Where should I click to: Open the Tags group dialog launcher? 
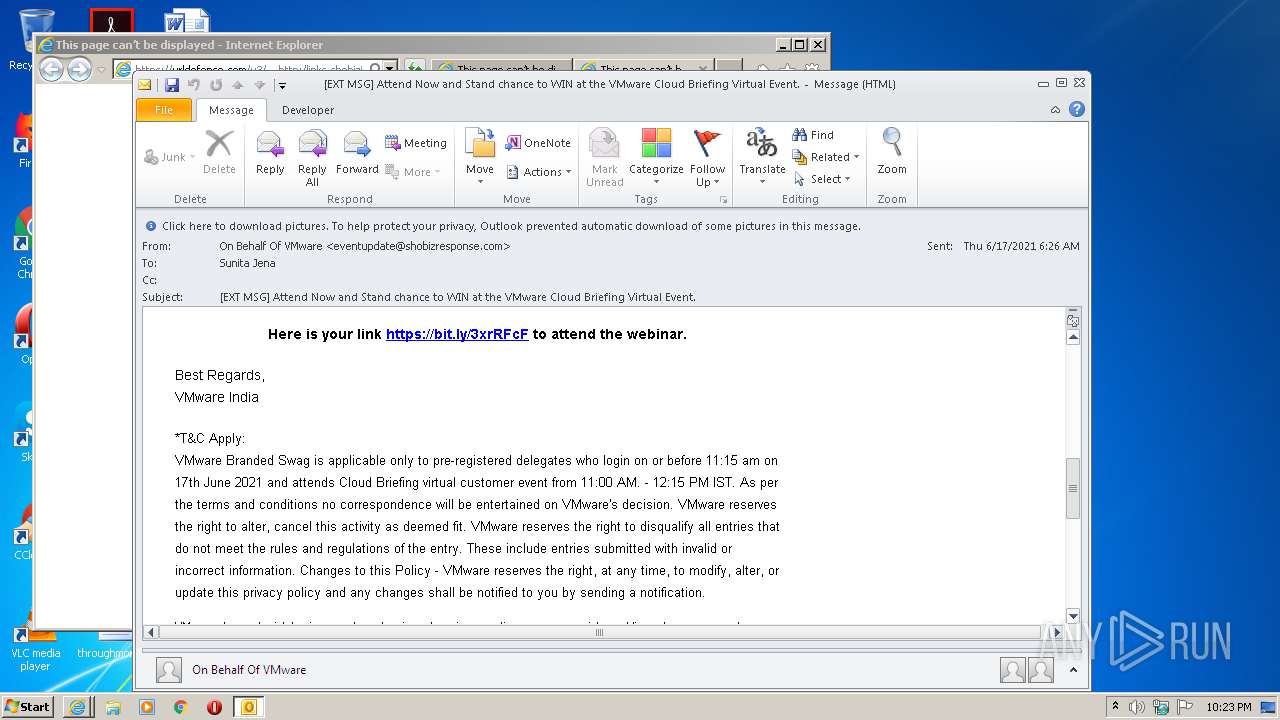[x=723, y=200]
